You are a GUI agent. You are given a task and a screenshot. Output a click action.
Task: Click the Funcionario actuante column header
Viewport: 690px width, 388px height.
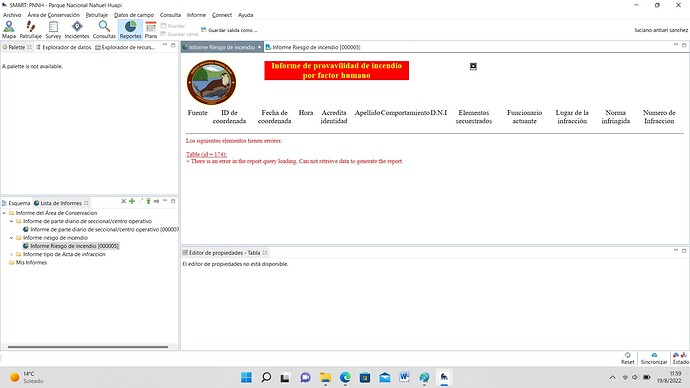pos(524,117)
